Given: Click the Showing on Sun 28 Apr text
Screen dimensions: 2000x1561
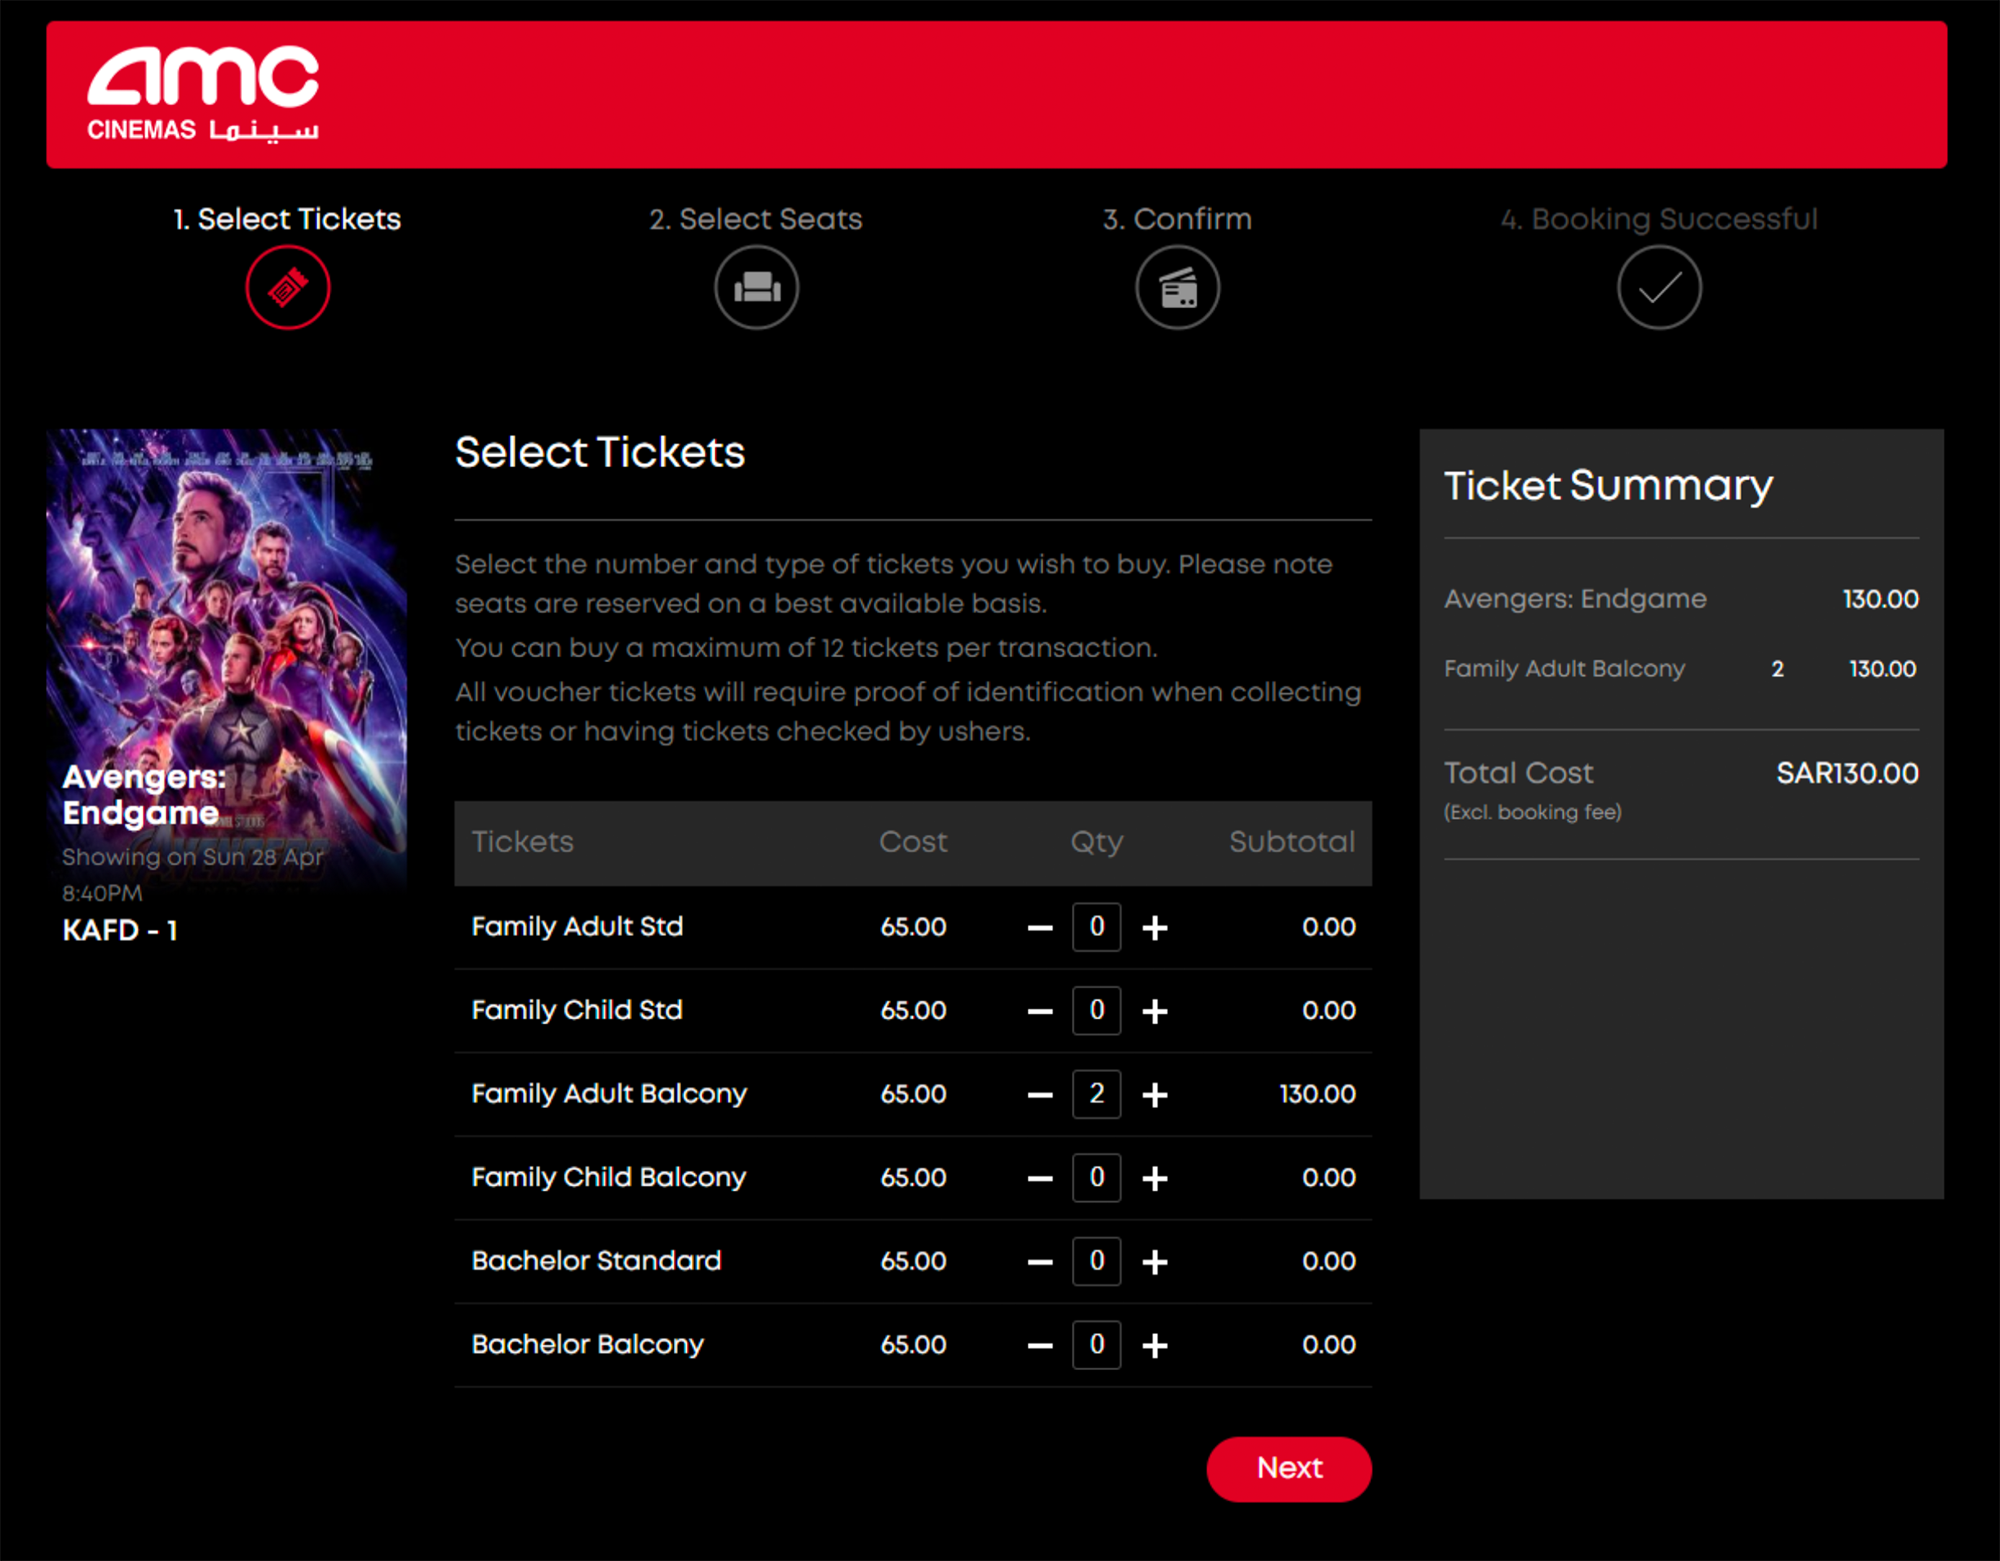Looking at the screenshot, I should click(x=193, y=857).
